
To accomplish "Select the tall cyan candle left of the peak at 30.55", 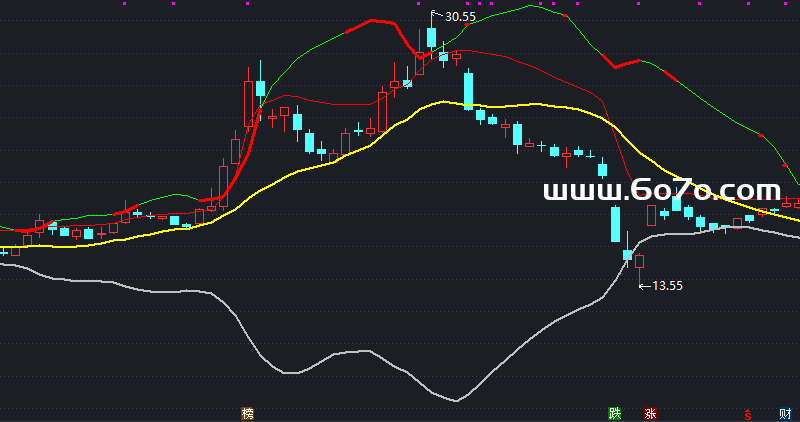I will [260, 88].
